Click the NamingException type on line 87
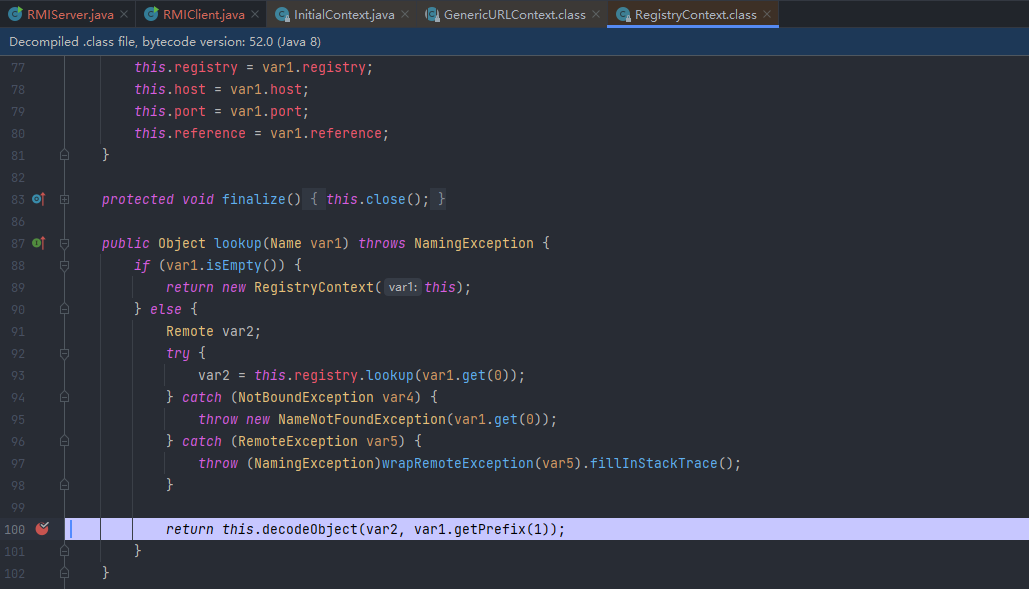1029x589 pixels. [x=473, y=243]
